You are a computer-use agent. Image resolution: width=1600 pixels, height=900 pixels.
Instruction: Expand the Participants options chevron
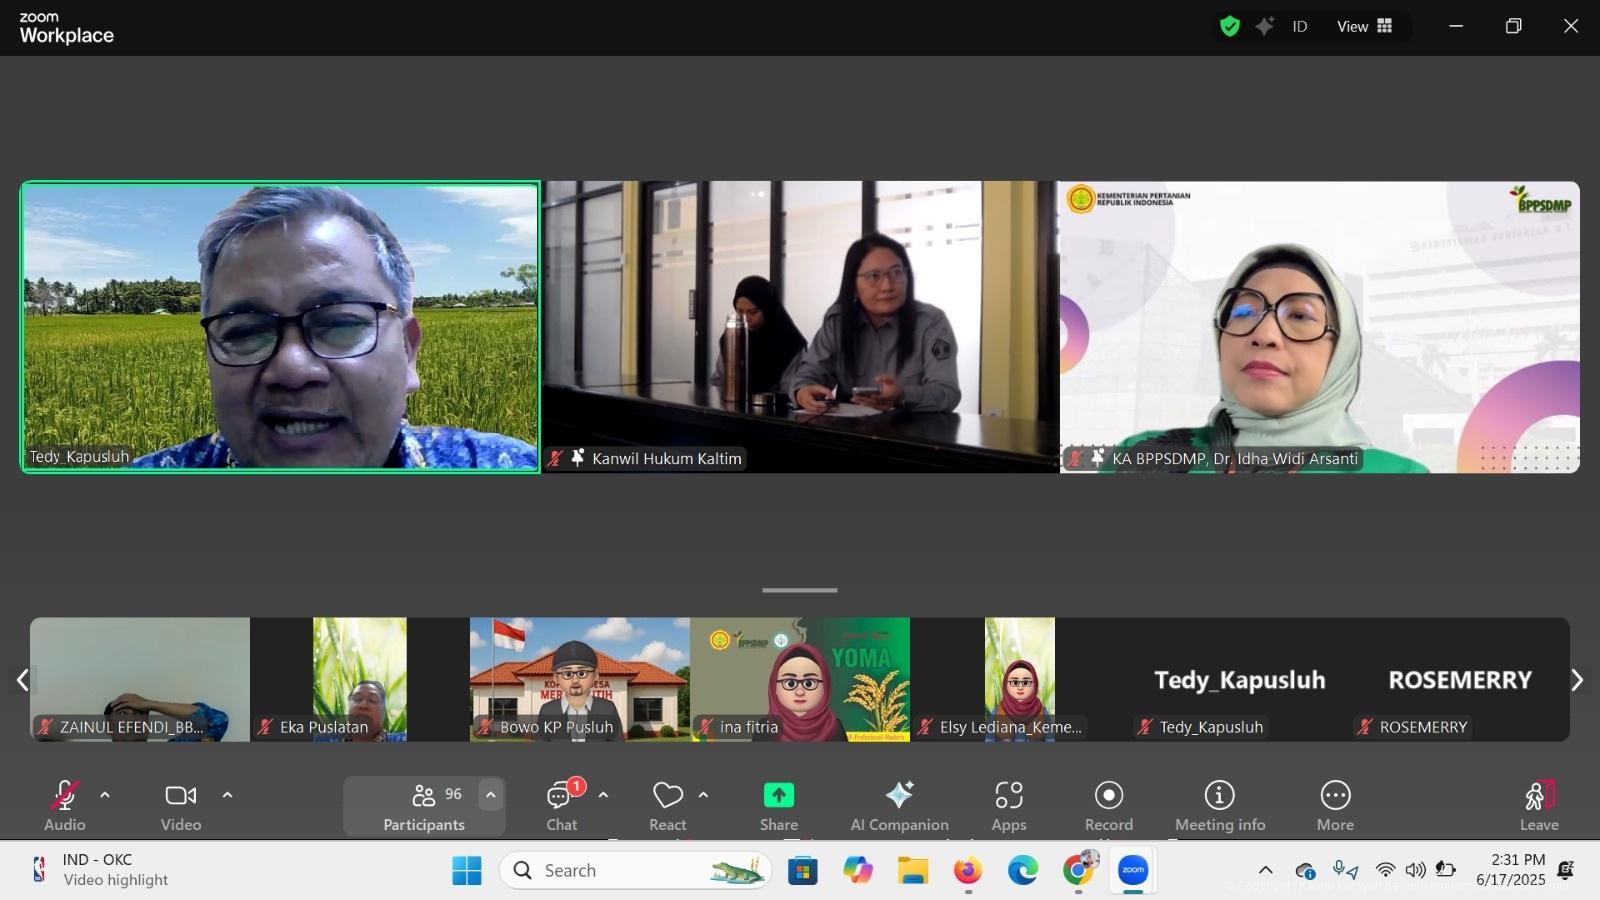tap(490, 795)
